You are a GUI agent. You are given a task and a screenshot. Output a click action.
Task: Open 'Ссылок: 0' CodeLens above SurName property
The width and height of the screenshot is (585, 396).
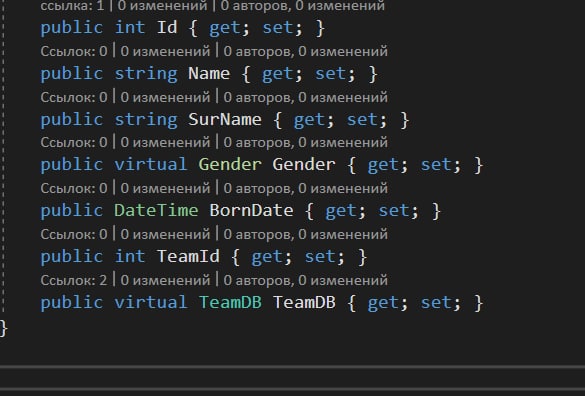tap(74, 97)
